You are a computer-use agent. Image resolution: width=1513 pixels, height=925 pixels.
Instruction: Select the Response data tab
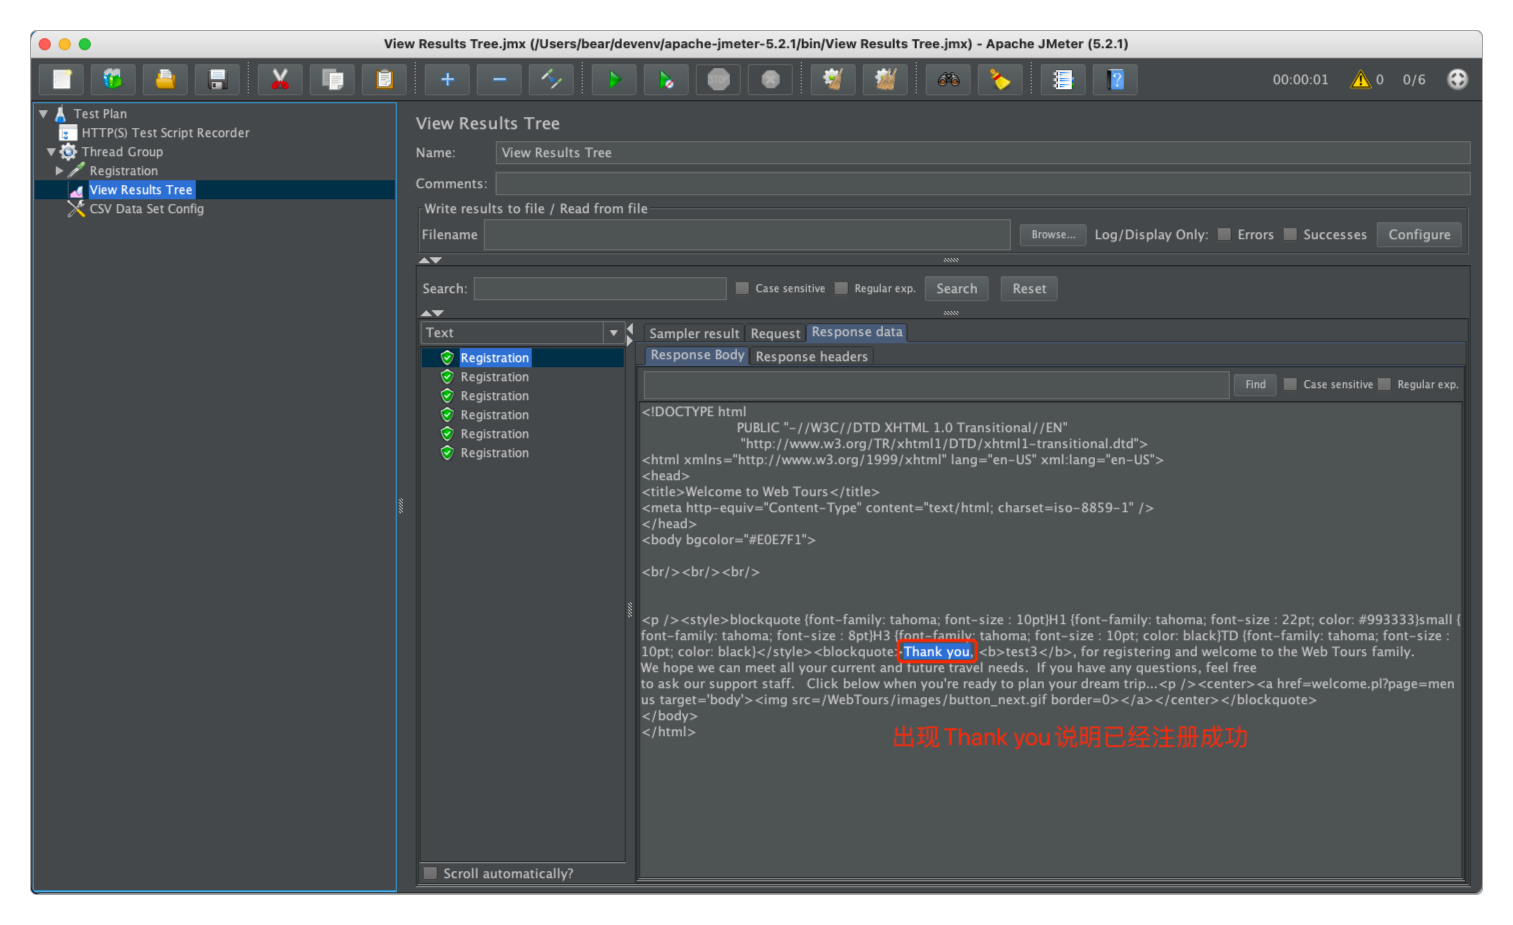(857, 332)
